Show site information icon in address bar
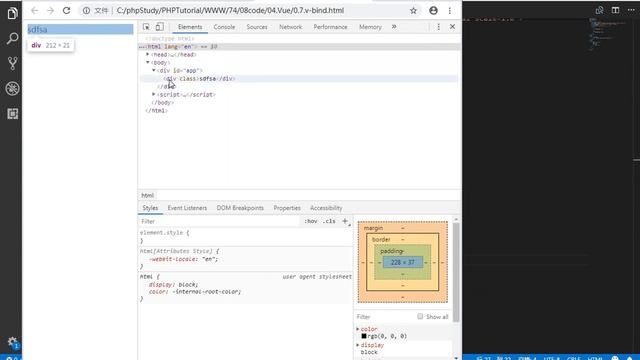Screen dimensions: 640x360 coord(86,11)
